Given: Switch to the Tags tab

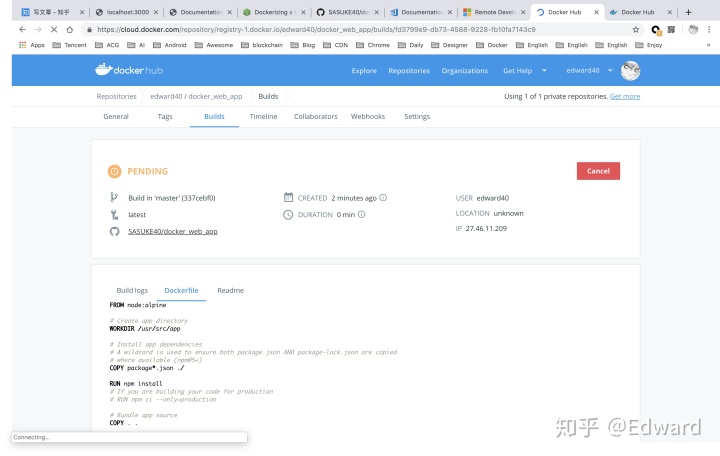Looking at the screenshot, I should [x=165, y=117].
